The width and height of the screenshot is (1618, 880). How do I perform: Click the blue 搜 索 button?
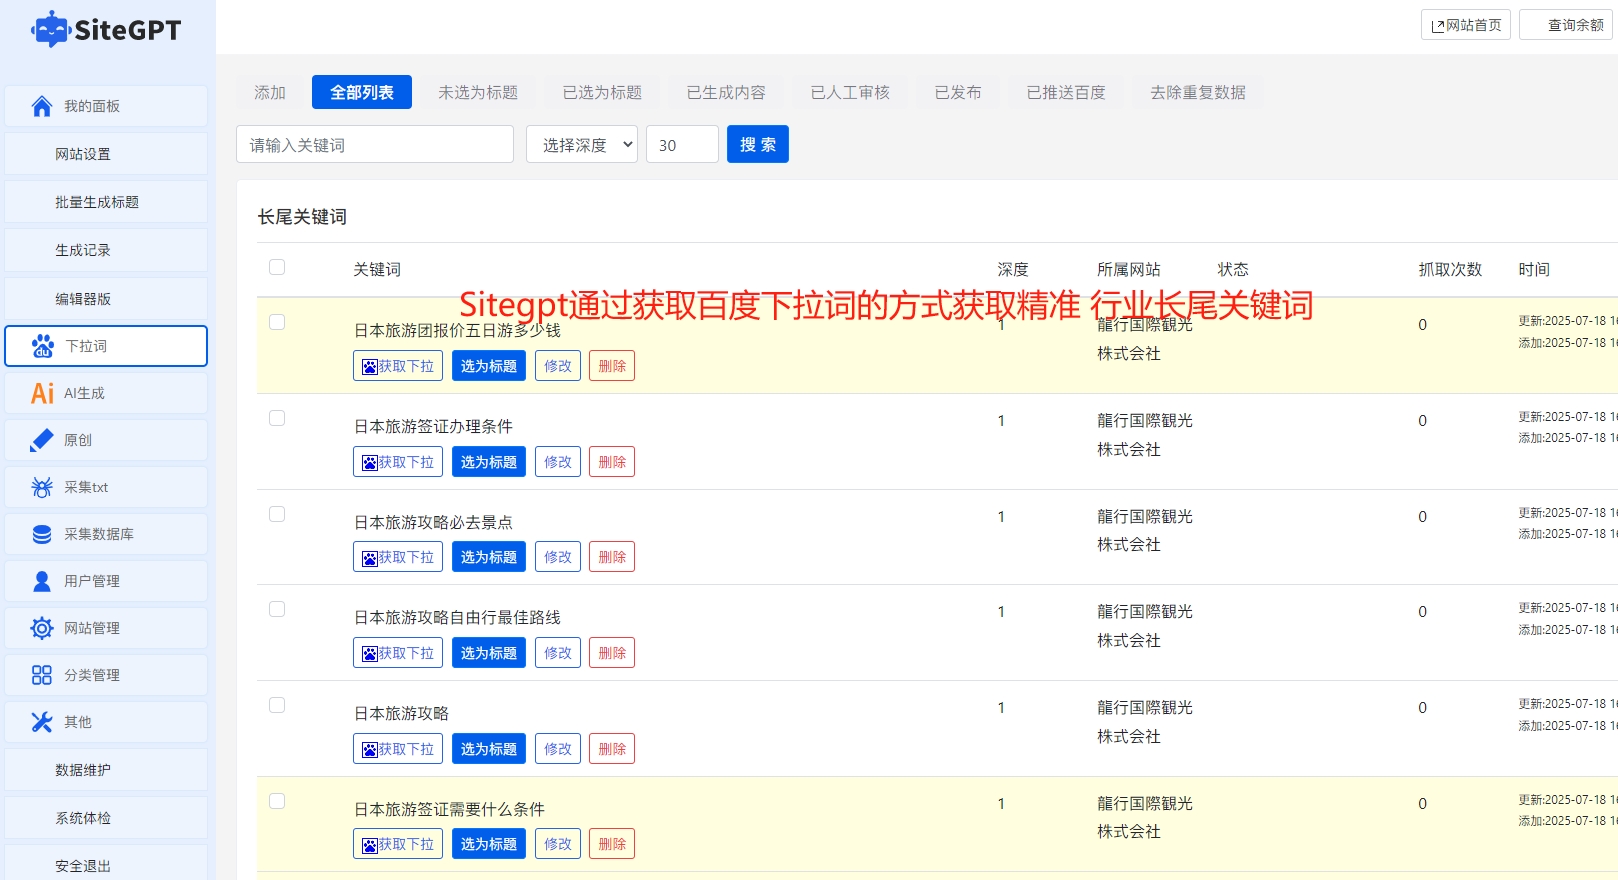[758, 144]
